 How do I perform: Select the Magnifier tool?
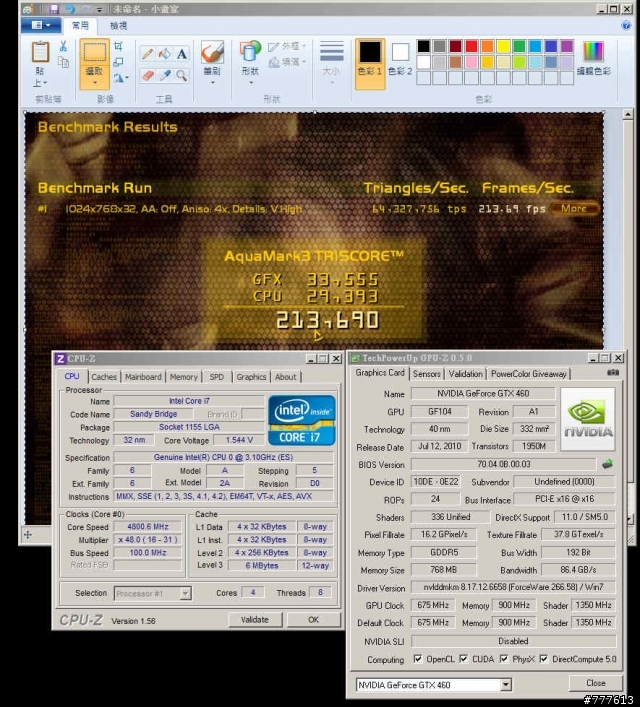click(x=182, y=75)
